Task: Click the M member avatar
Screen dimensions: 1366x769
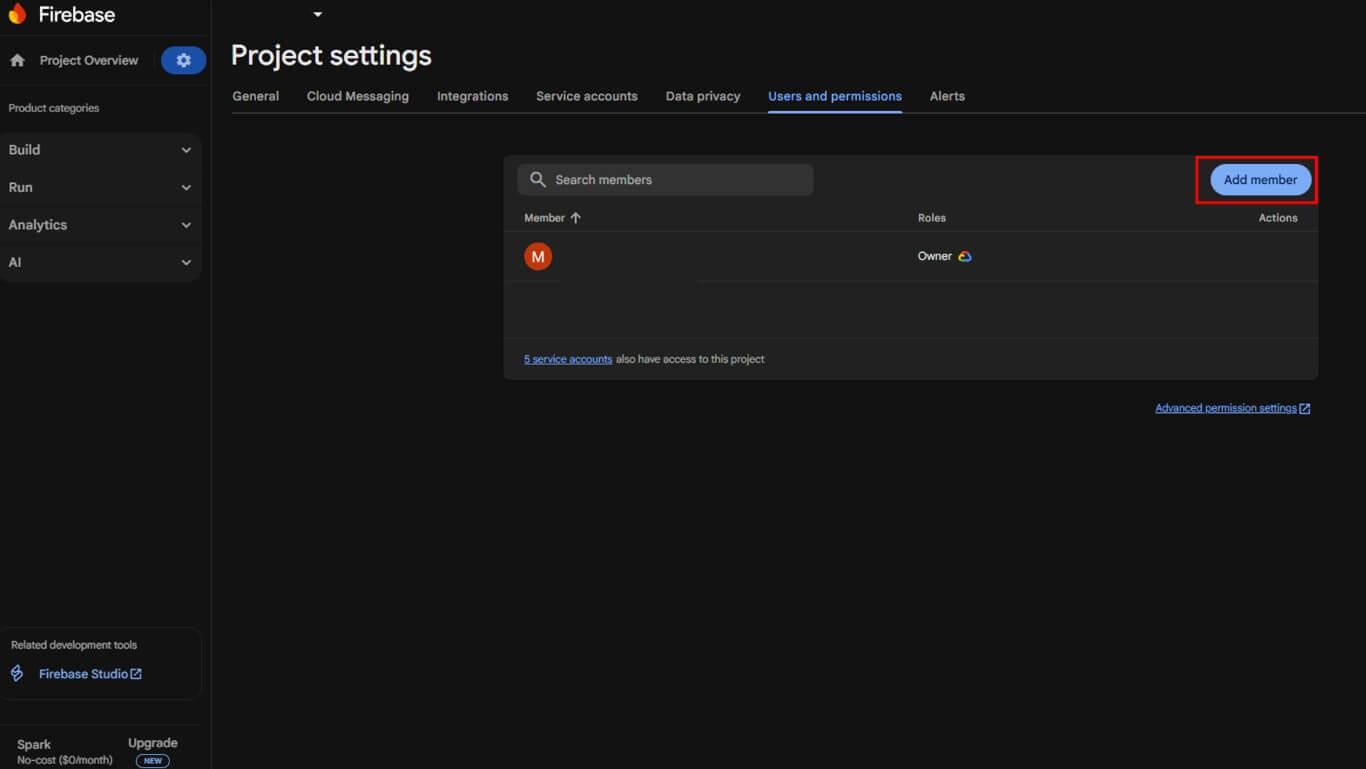Action: tap(538, 257)
